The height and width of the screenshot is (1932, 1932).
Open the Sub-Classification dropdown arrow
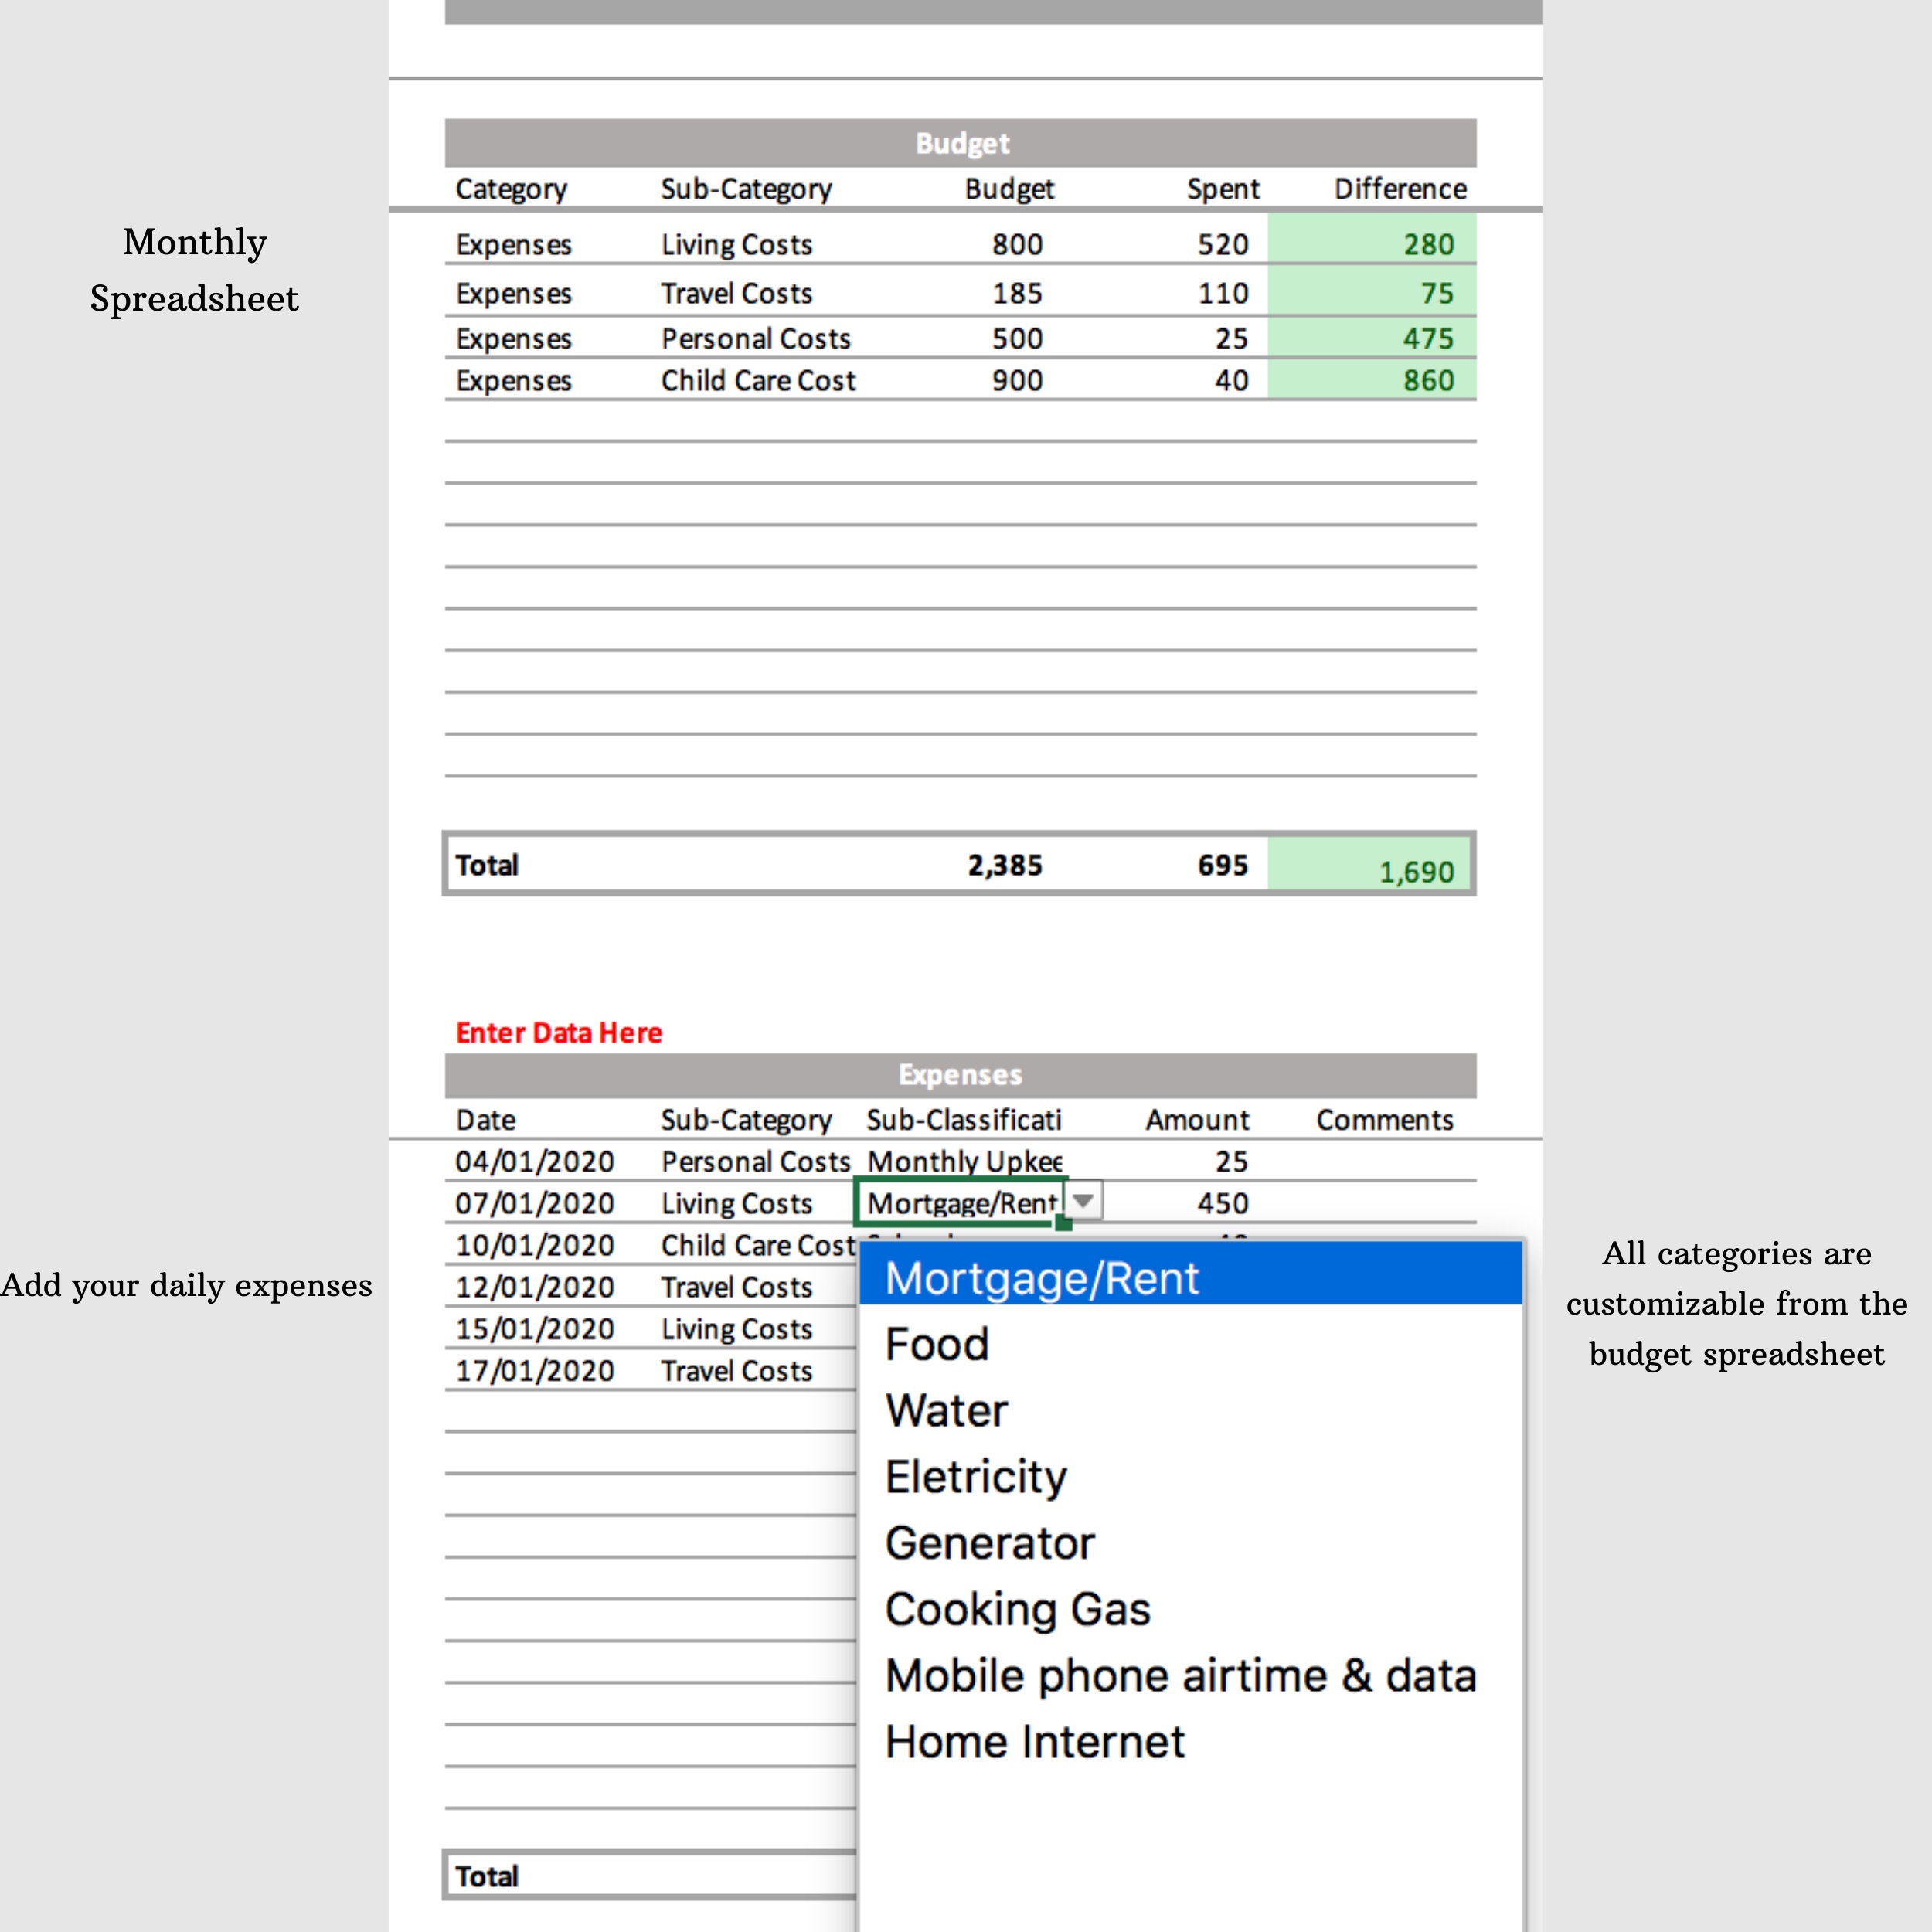point(1083,1201)
